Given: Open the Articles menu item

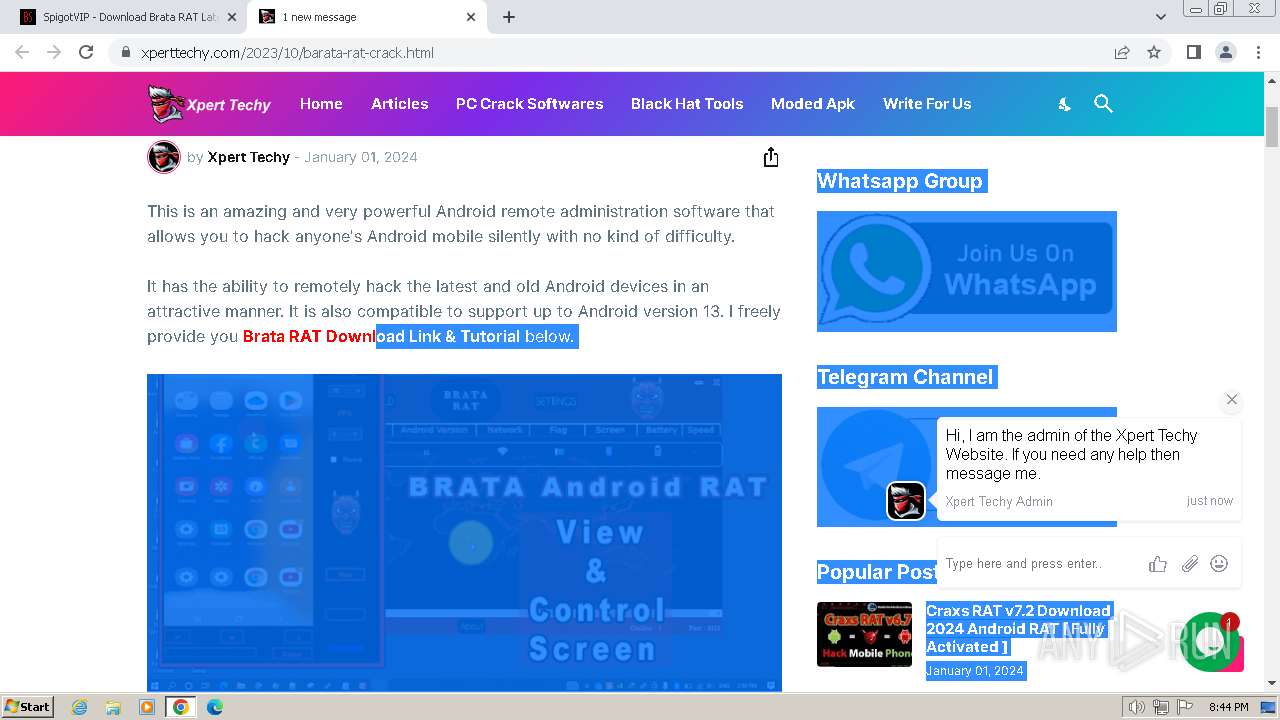Looking at the screenshot, I should click(x=399, y=104).
